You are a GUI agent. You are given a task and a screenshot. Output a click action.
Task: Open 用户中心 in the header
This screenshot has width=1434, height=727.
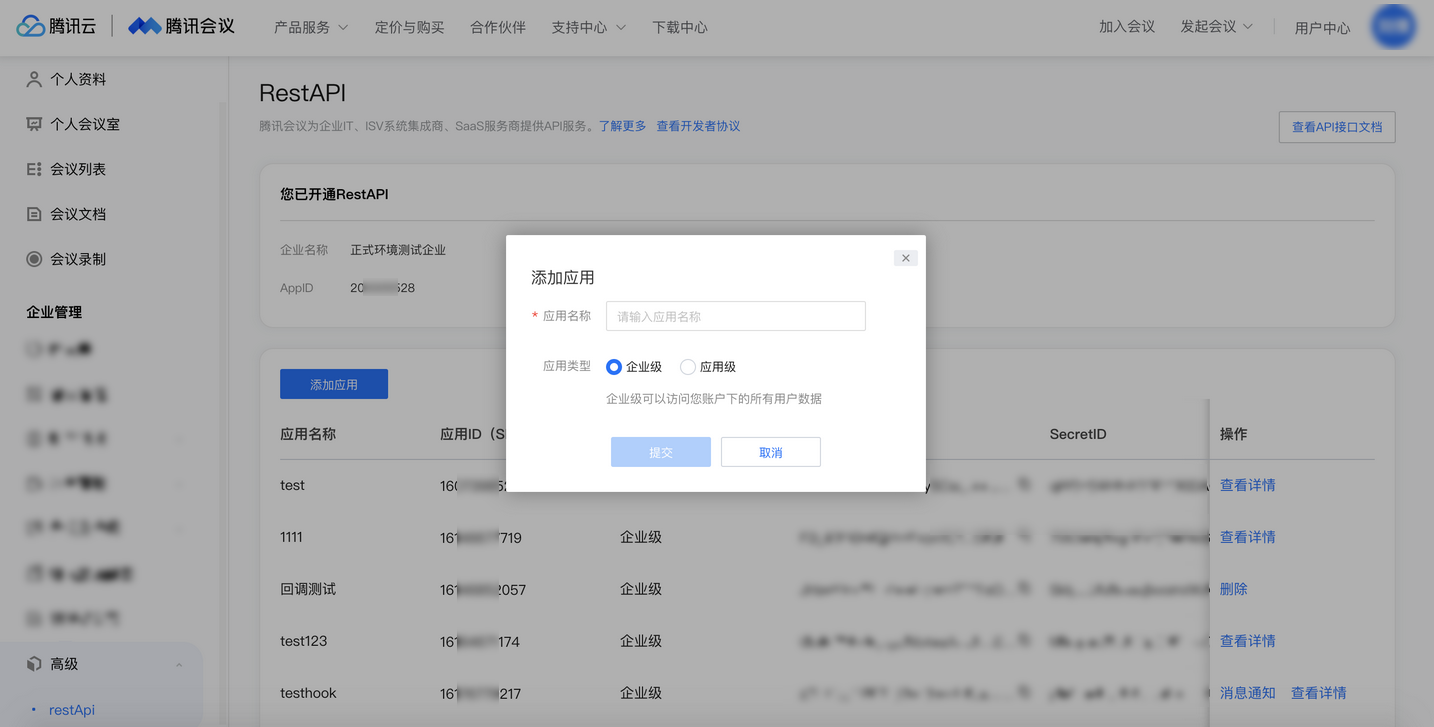pos(1322,28)
